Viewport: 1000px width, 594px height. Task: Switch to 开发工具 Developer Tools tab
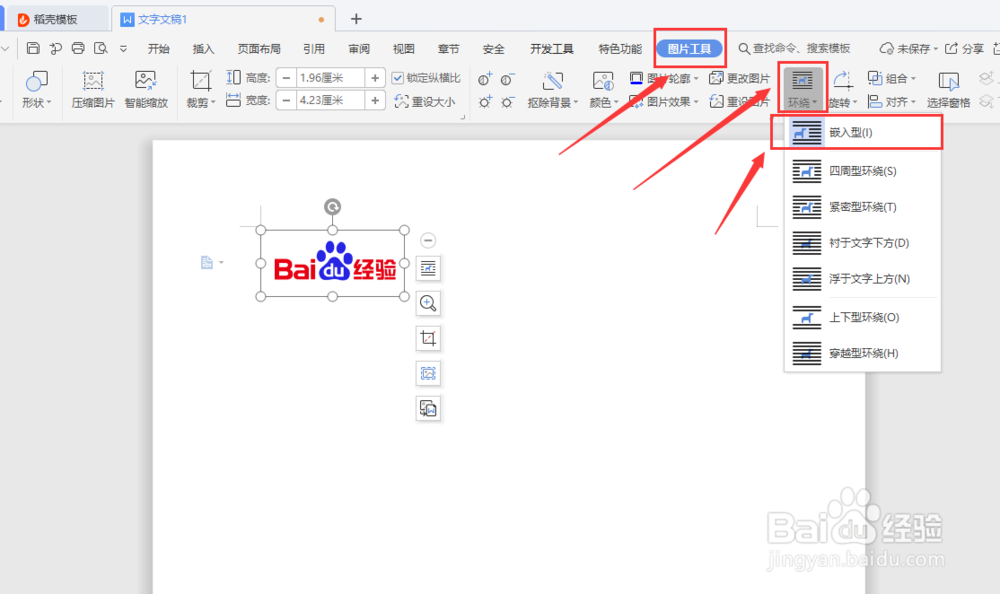(551, 48)
